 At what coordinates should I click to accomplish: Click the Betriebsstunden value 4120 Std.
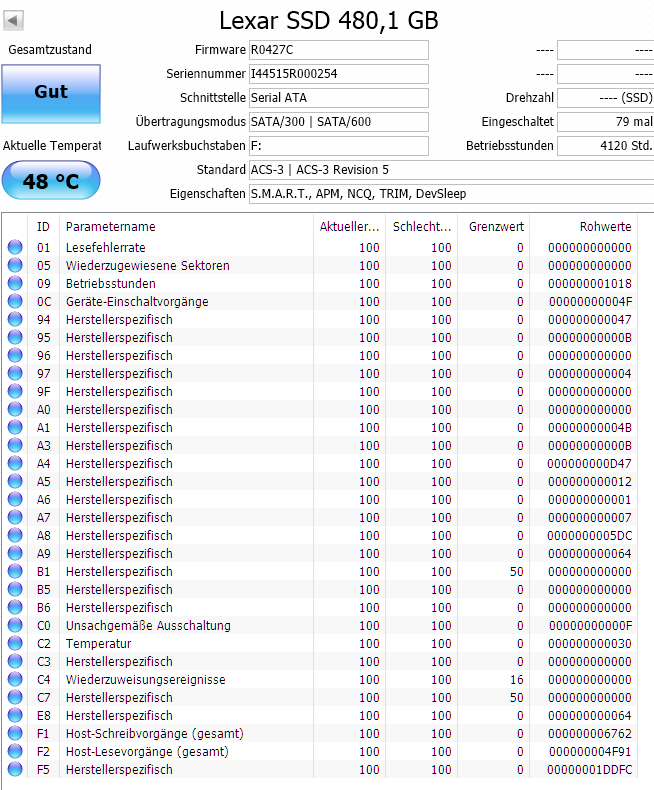[x=606, y=146]
